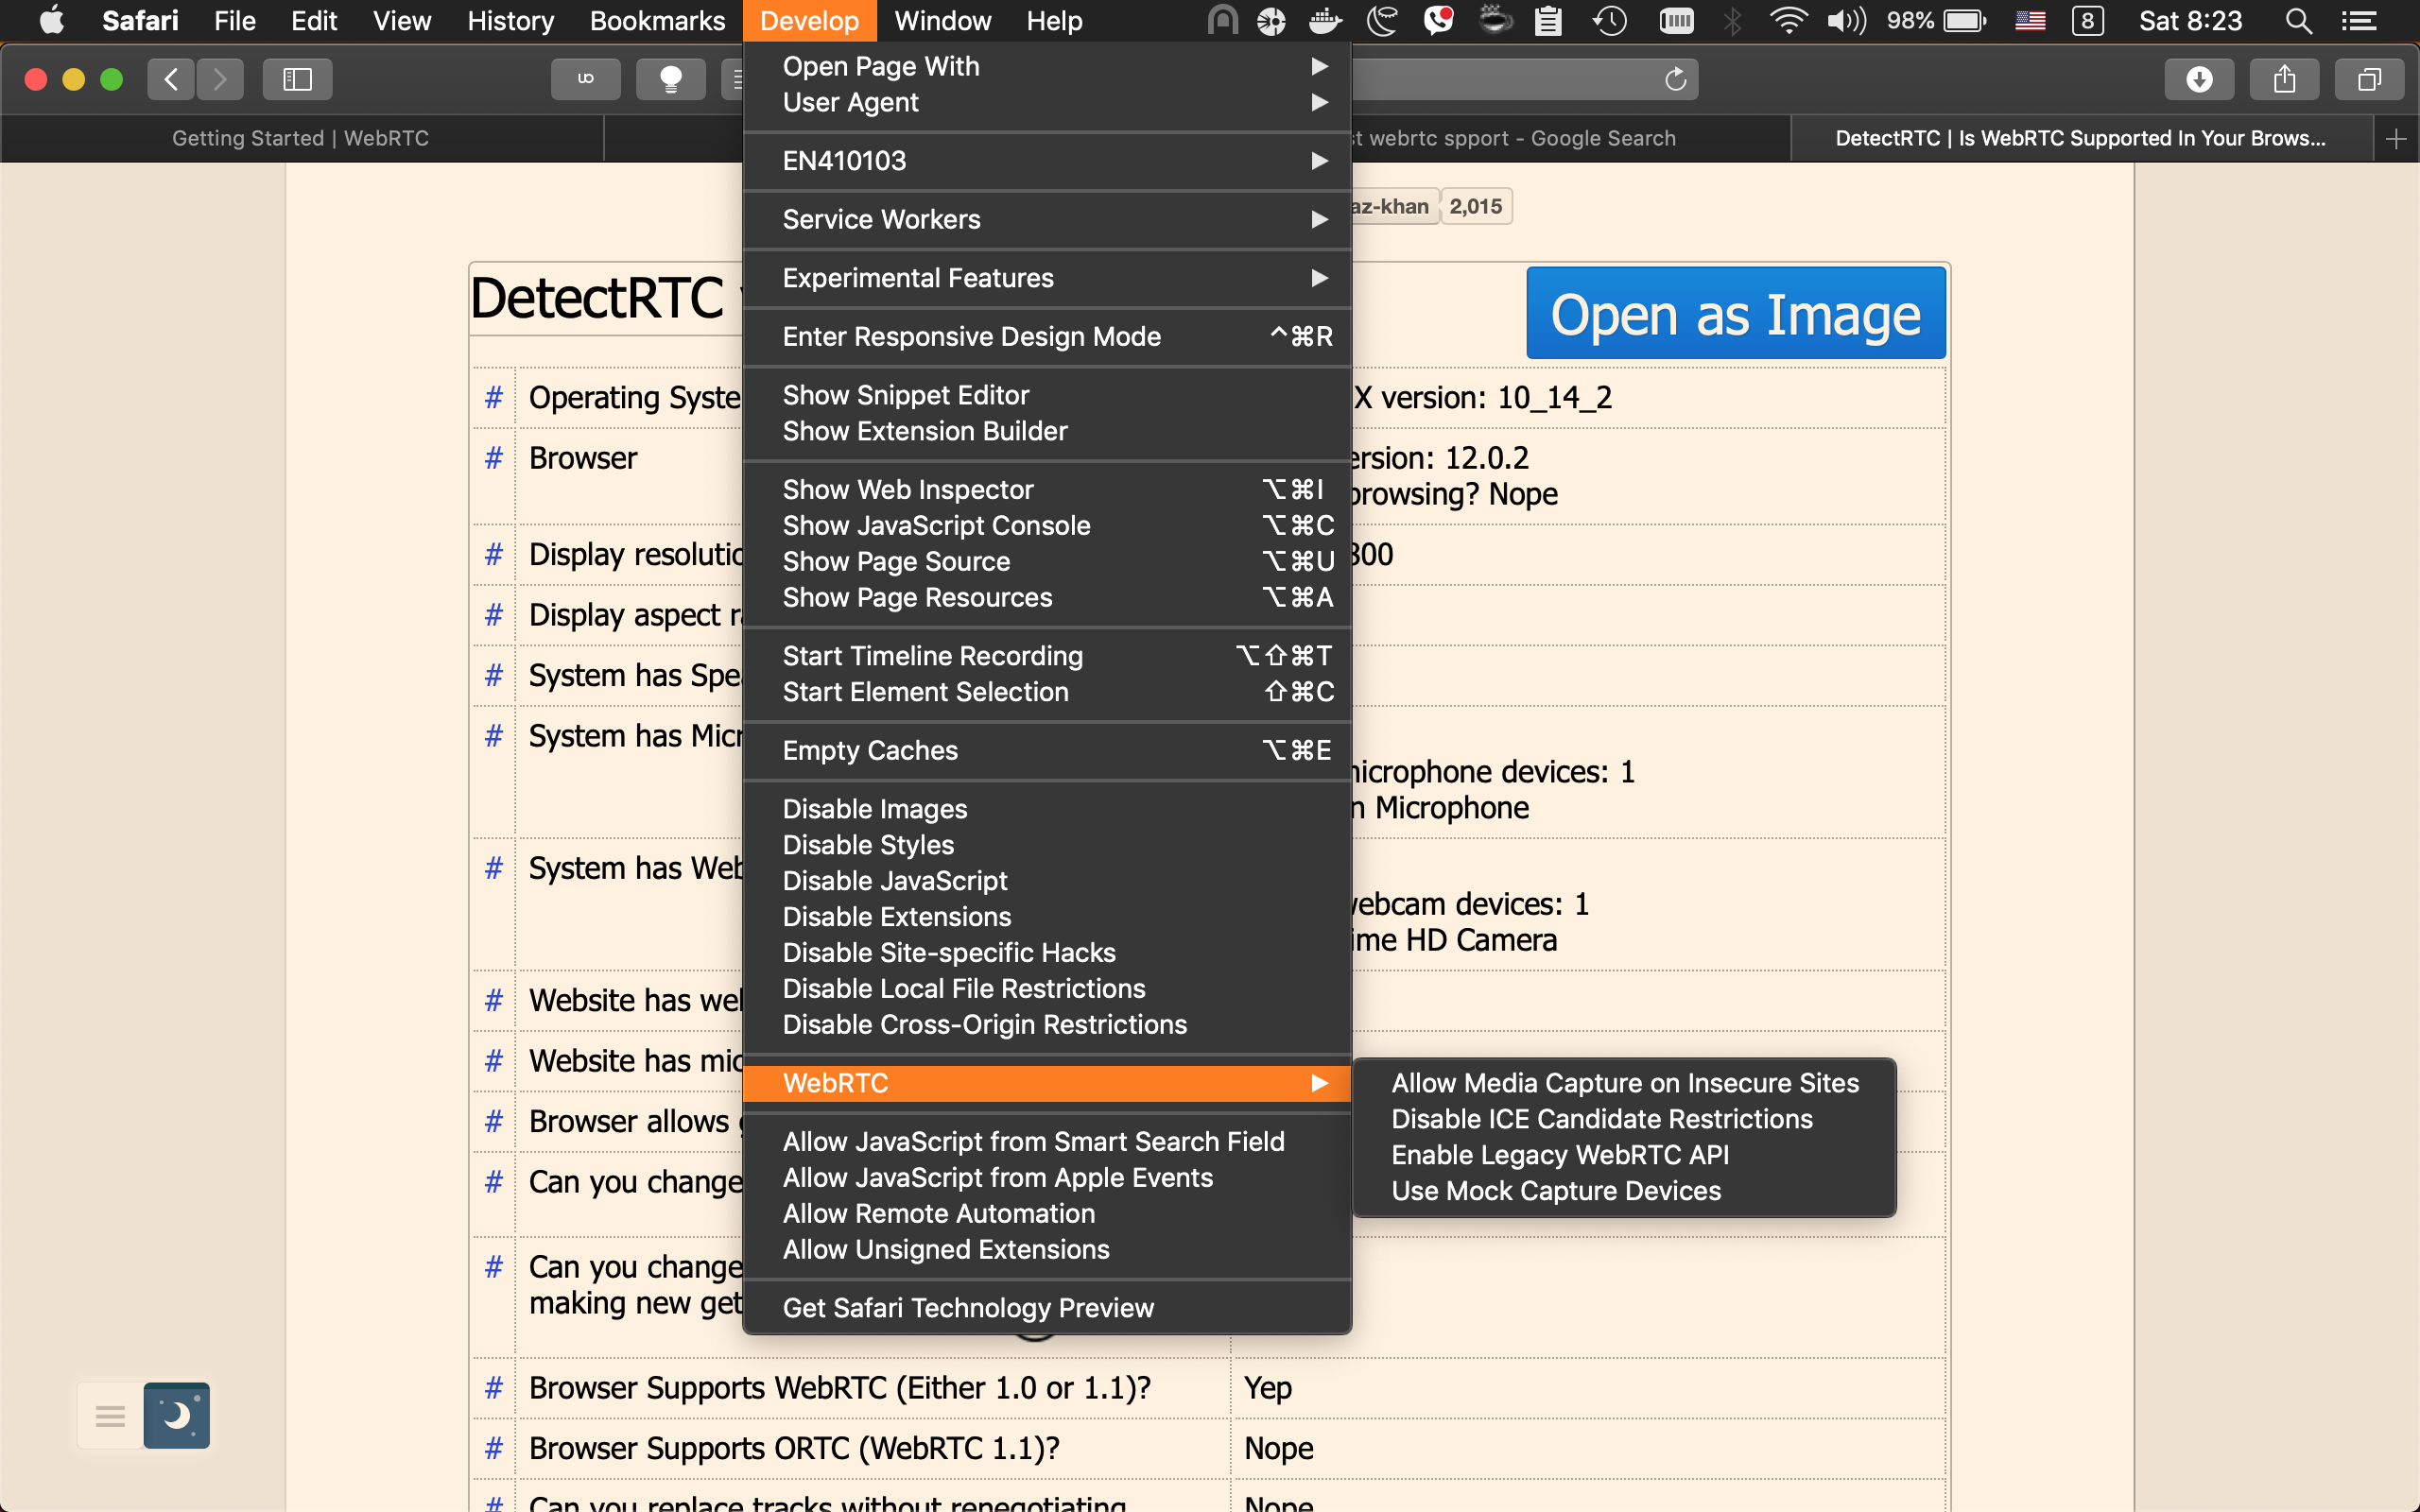Expand the highlighted WebRTC submenu
Screen dimensions: 2420x1512
tap(1047, 1083)
